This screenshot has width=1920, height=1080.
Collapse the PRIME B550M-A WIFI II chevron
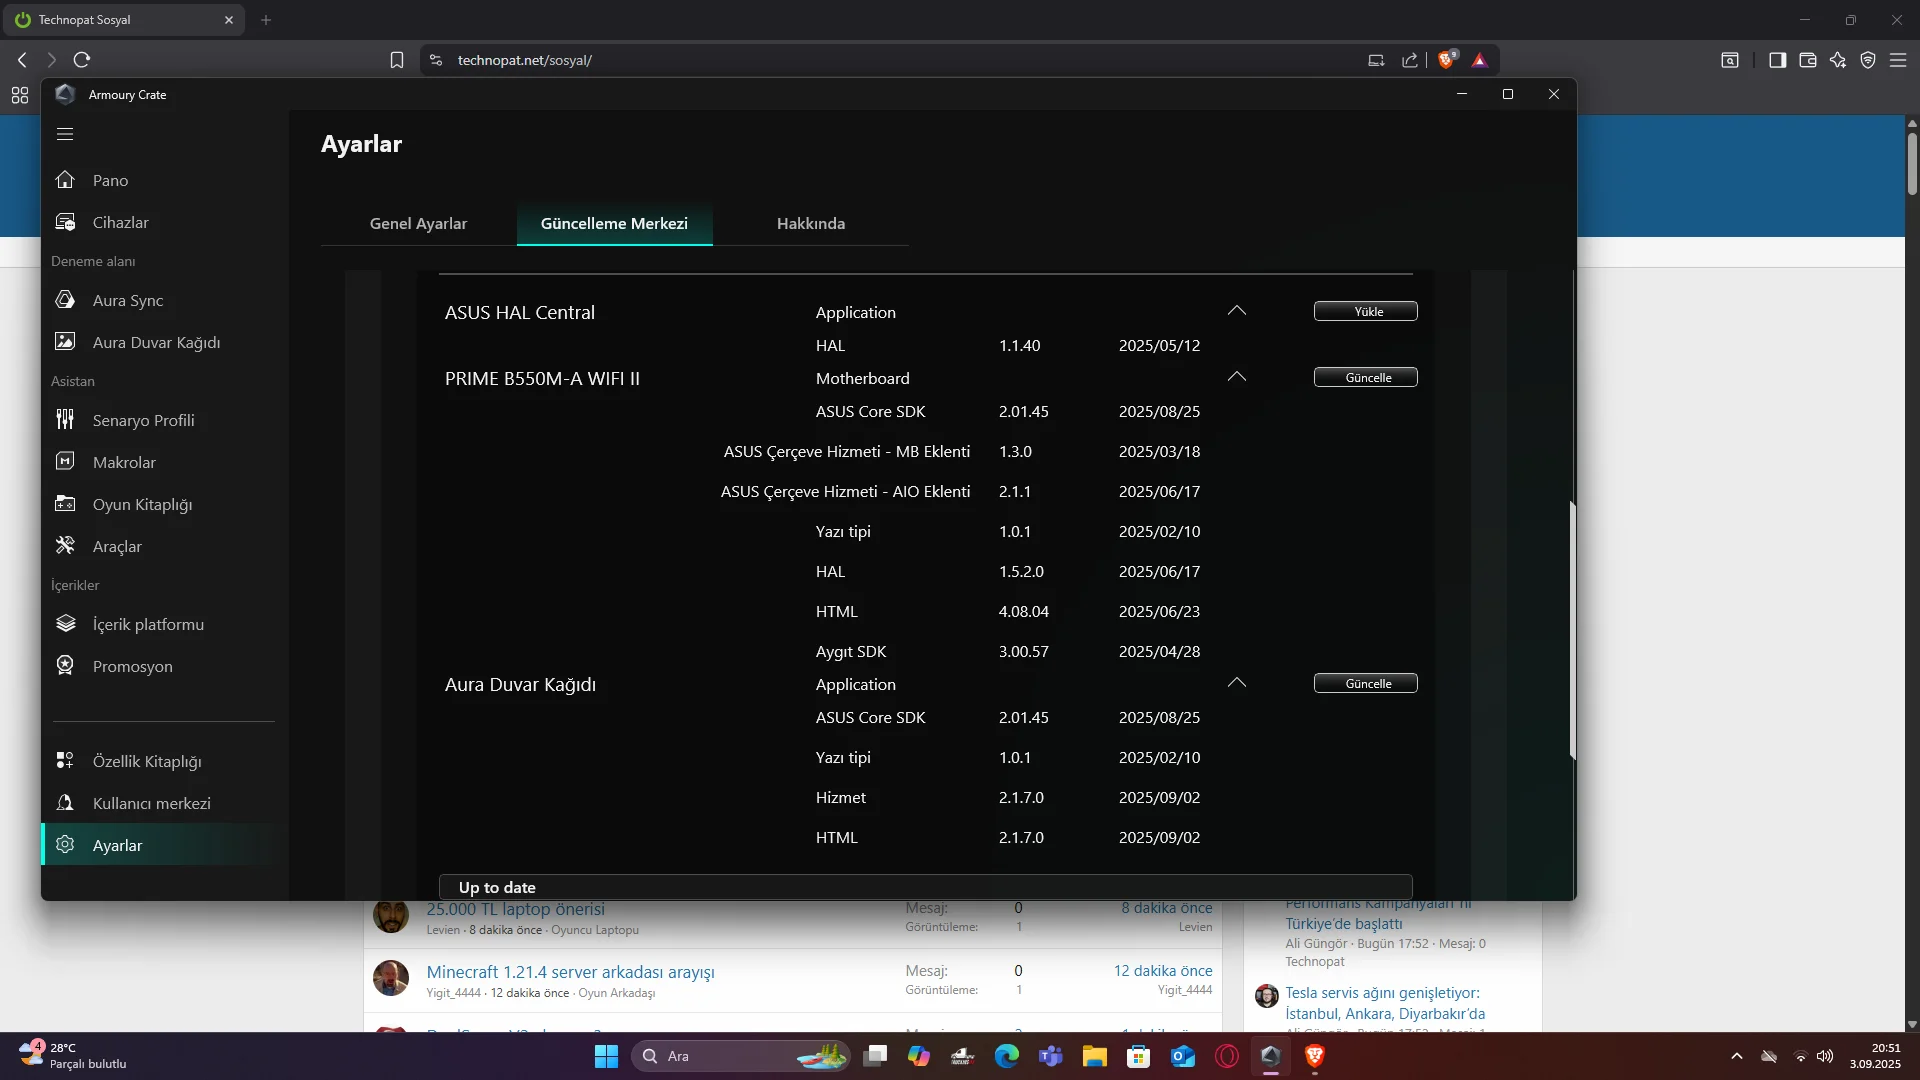(x=1237, y=377)
